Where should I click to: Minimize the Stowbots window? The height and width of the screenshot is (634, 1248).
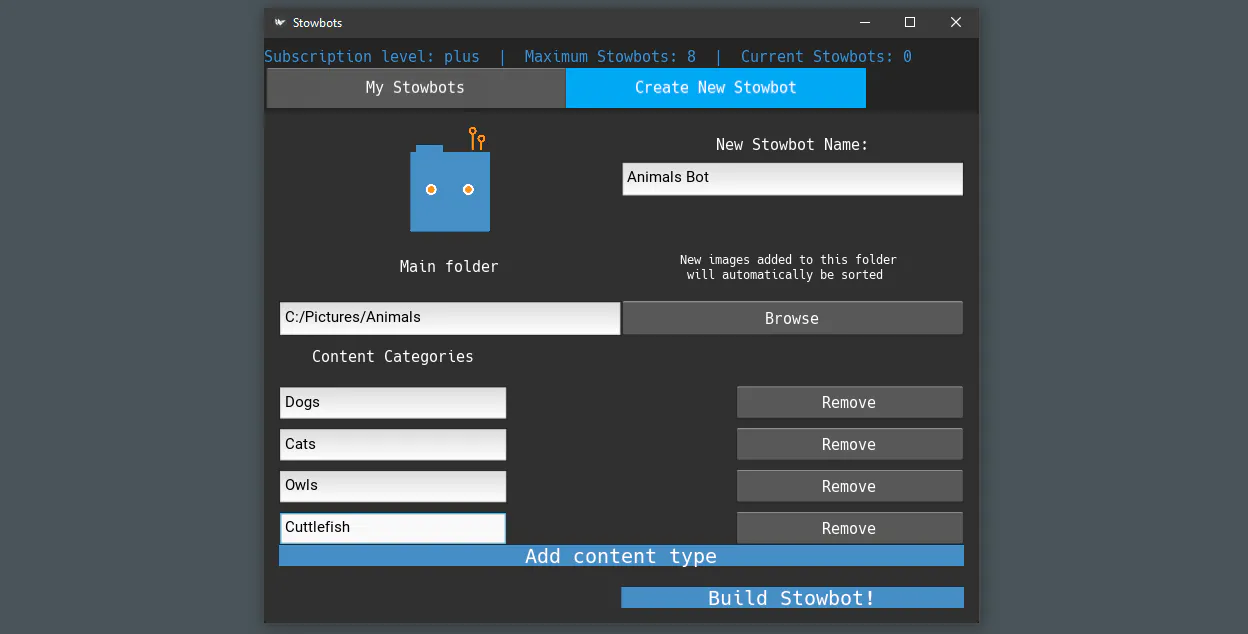(x=863, y=22)
